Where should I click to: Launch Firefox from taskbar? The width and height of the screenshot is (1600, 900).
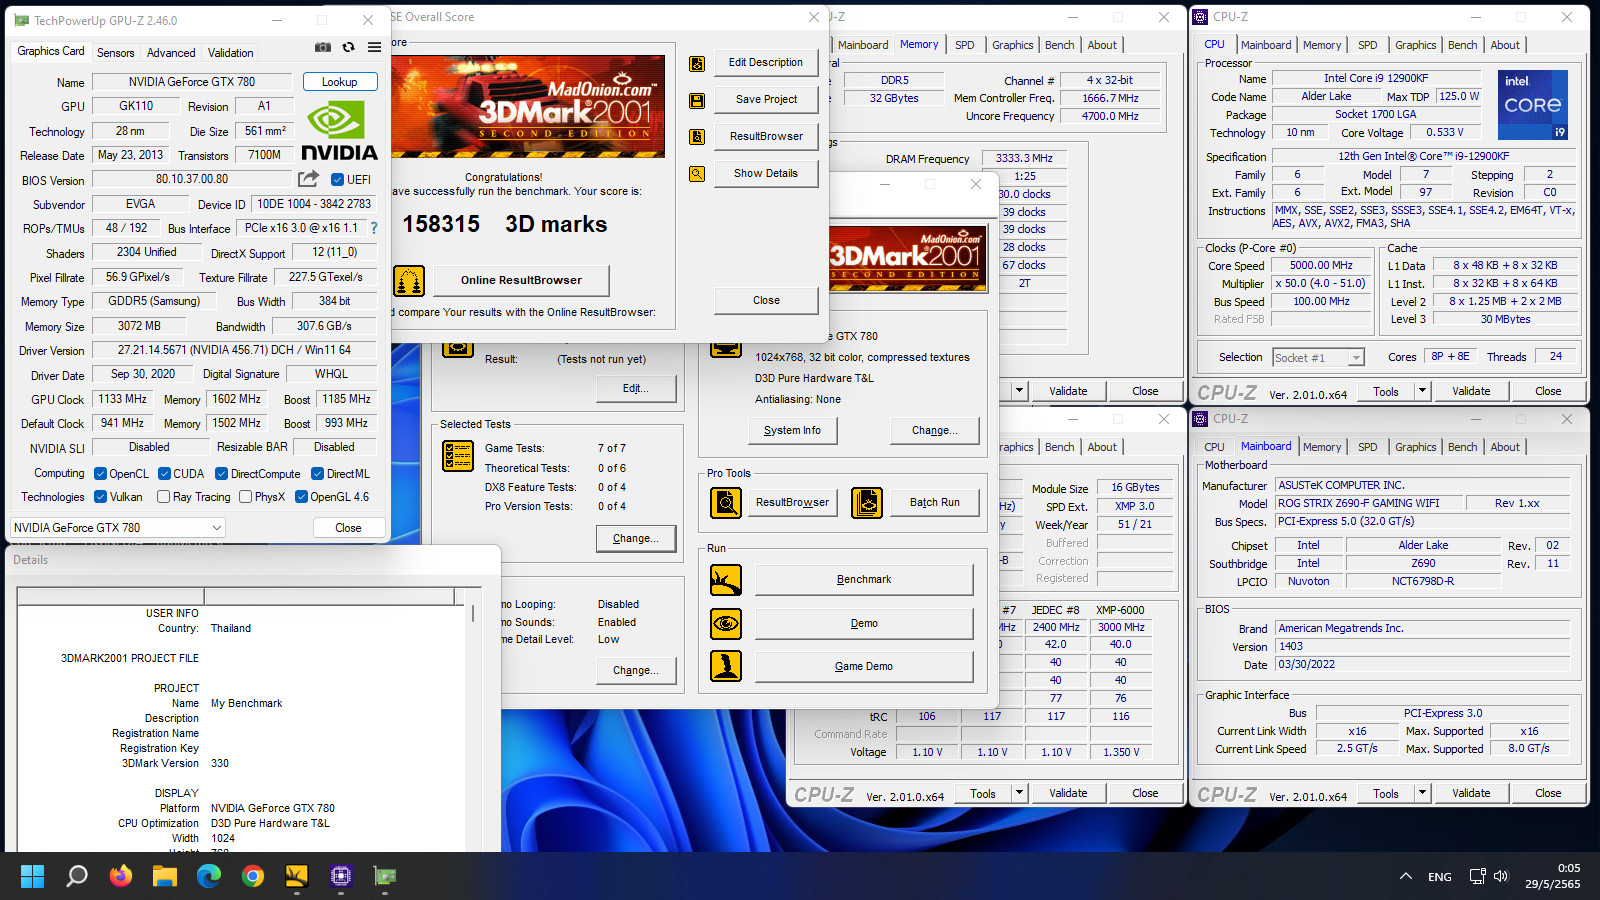[121, 877]
